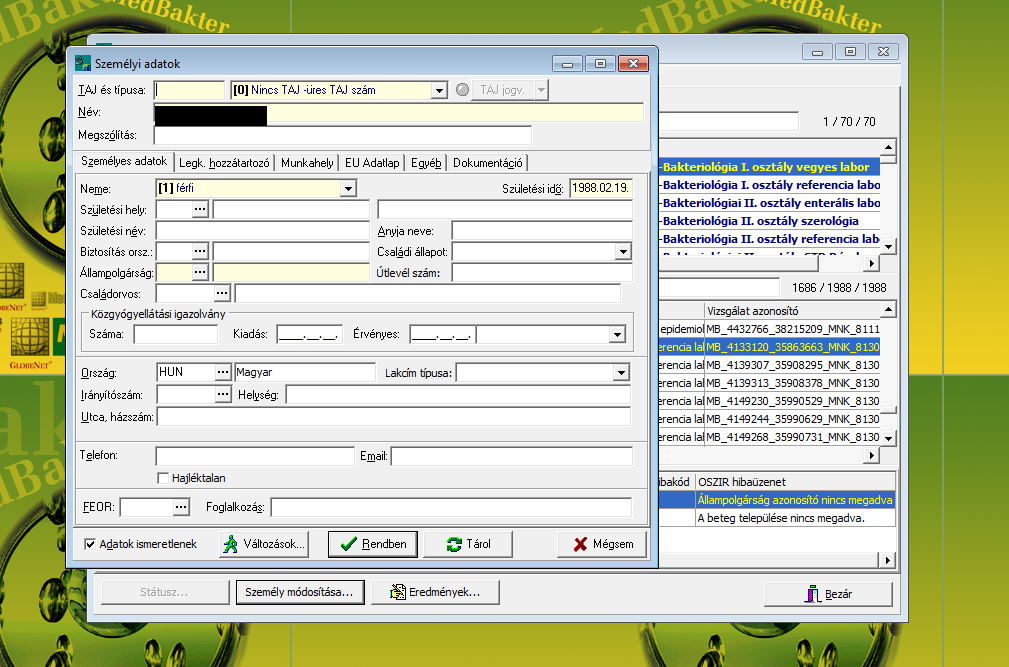The image size is (1009, 667).
Task: Click the TAJ number input field
Action: coord(189,90)
